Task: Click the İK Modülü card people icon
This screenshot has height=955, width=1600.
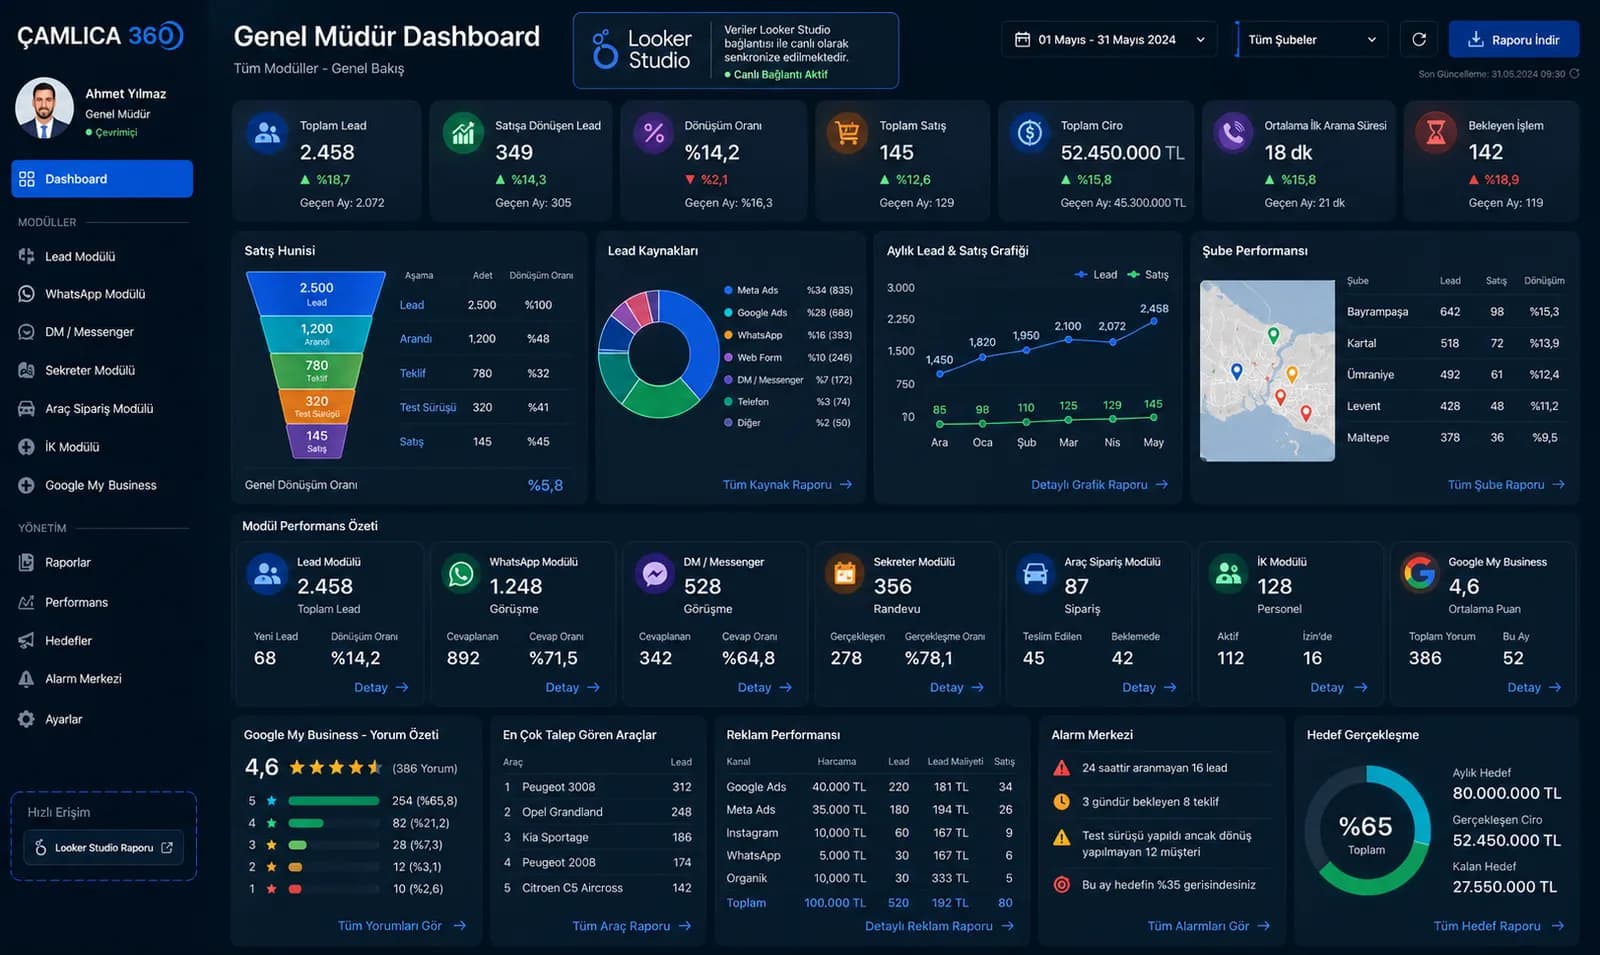Action: 1229,574
